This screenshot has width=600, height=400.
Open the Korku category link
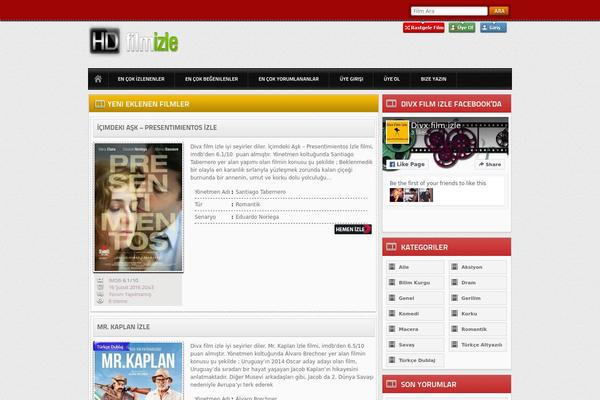click(x=469, y=313)
